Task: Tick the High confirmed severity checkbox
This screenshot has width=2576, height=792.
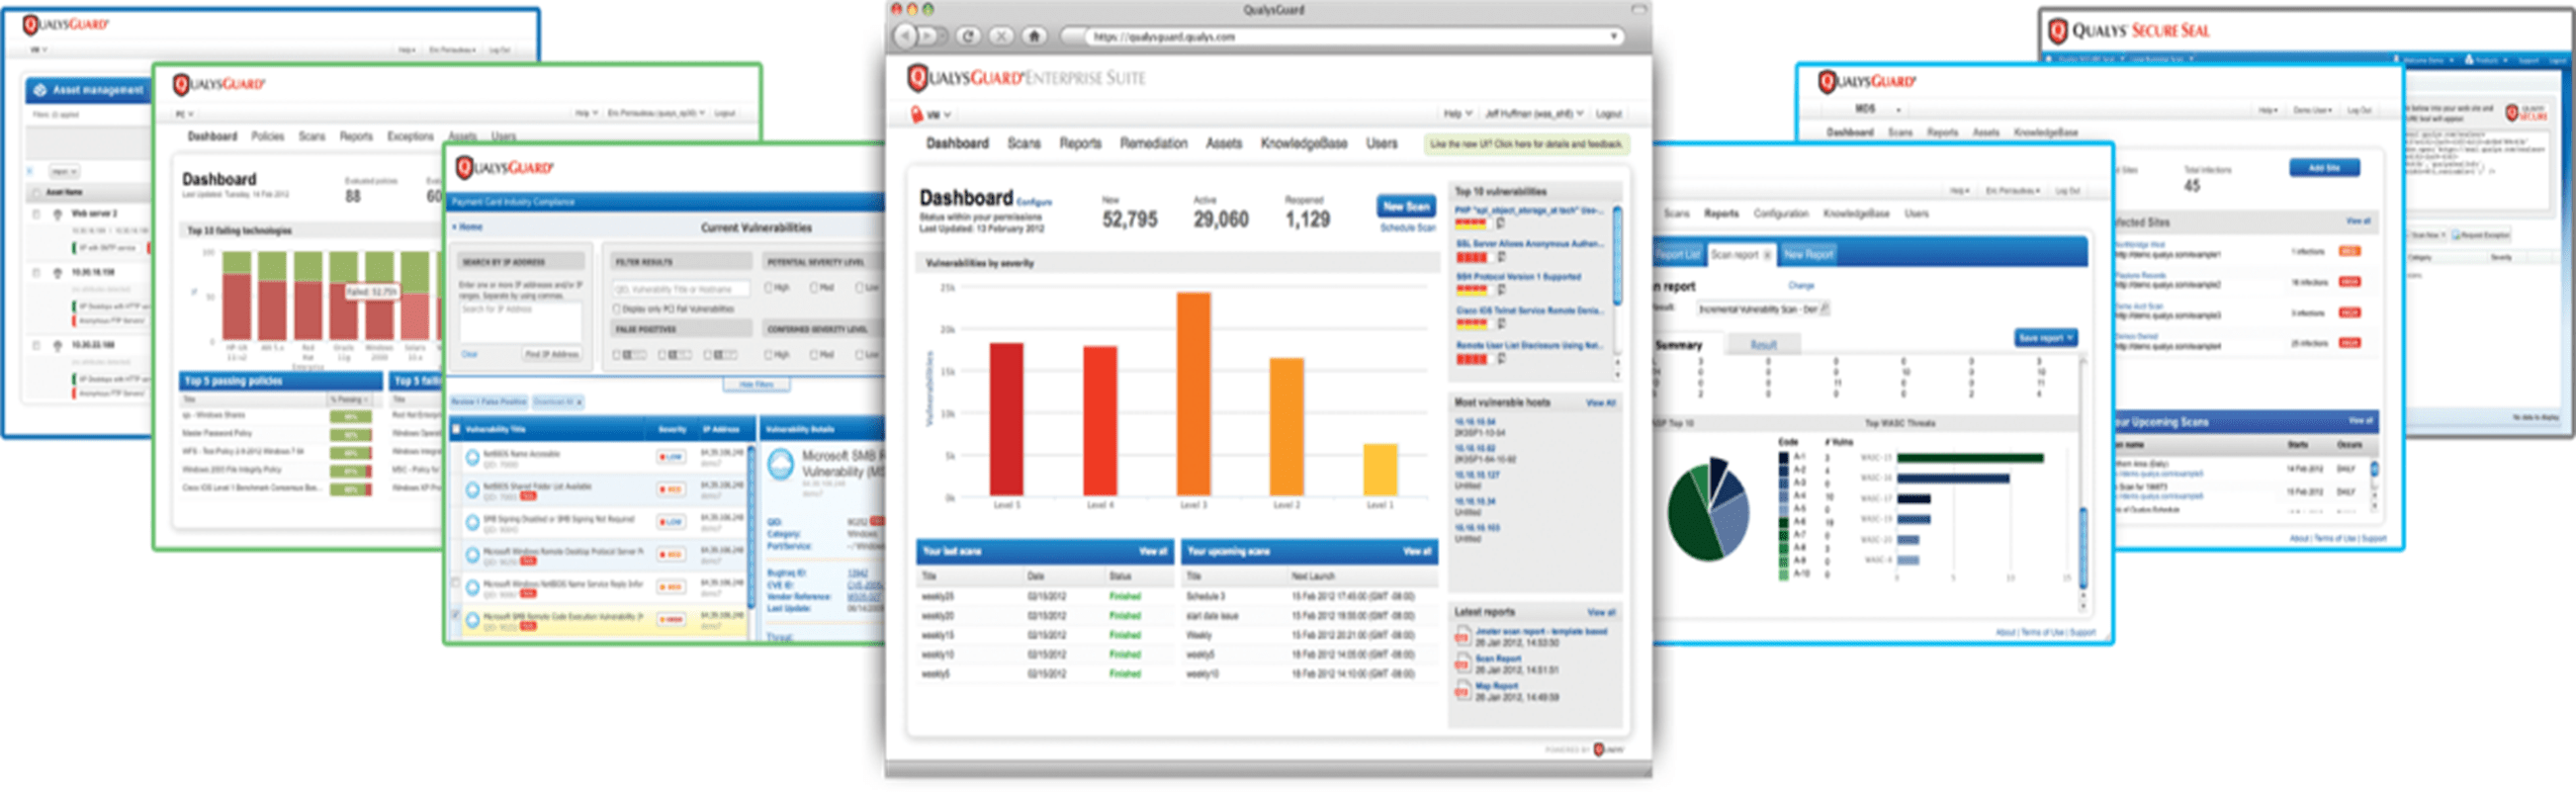Action: pos(769,354)
